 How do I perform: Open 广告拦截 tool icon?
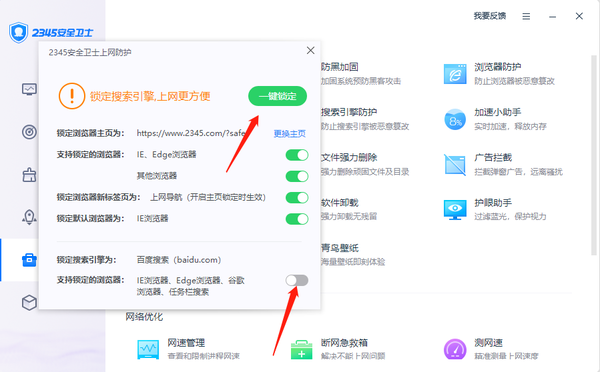pyautogui.click(x=455, y=165)
